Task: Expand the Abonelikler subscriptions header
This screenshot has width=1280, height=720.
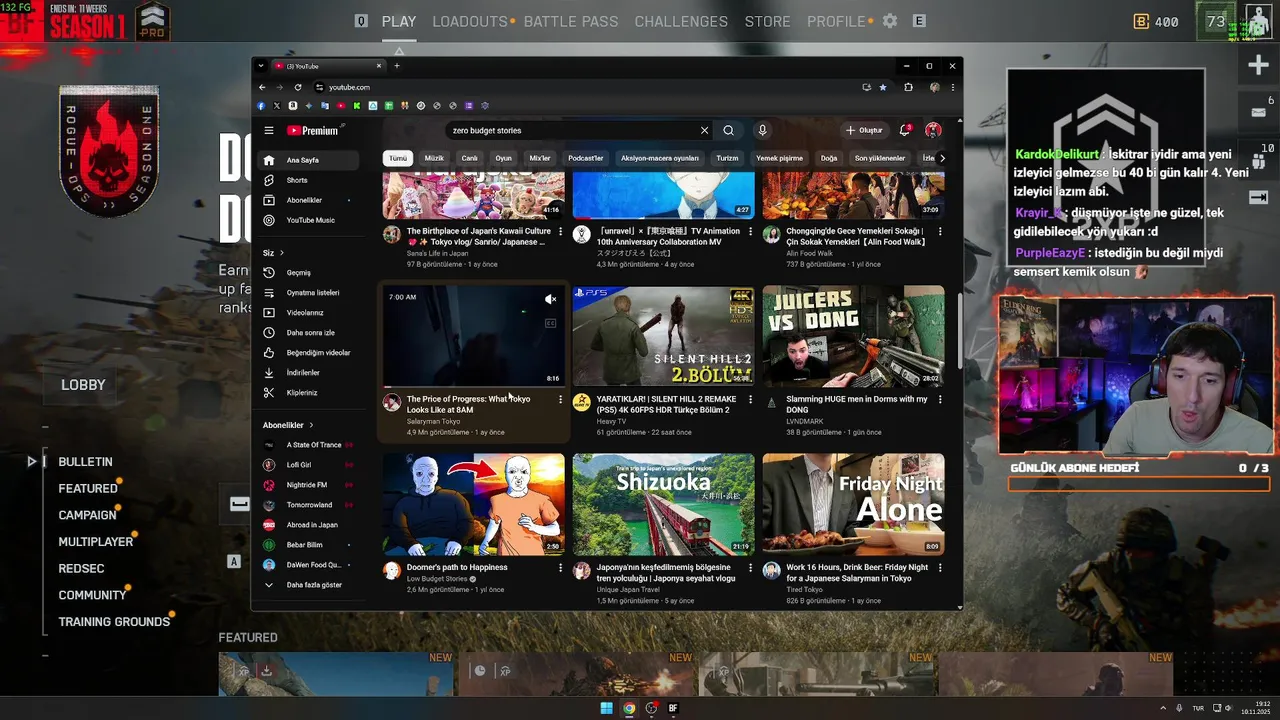Action: [288, 425]
